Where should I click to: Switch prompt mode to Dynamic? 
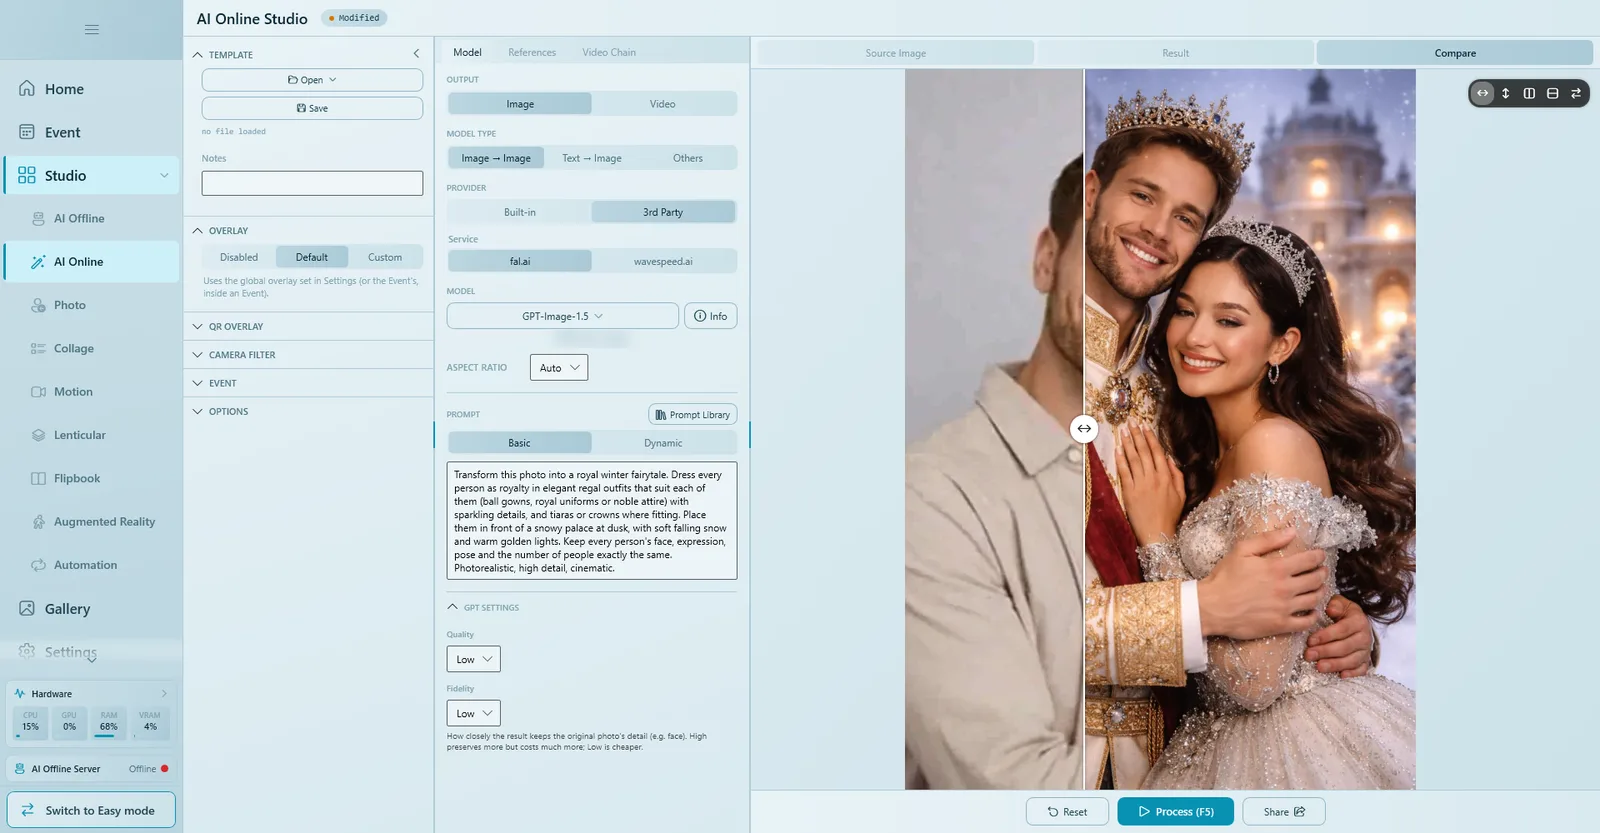pyautogui.click(x=663, y=443)
